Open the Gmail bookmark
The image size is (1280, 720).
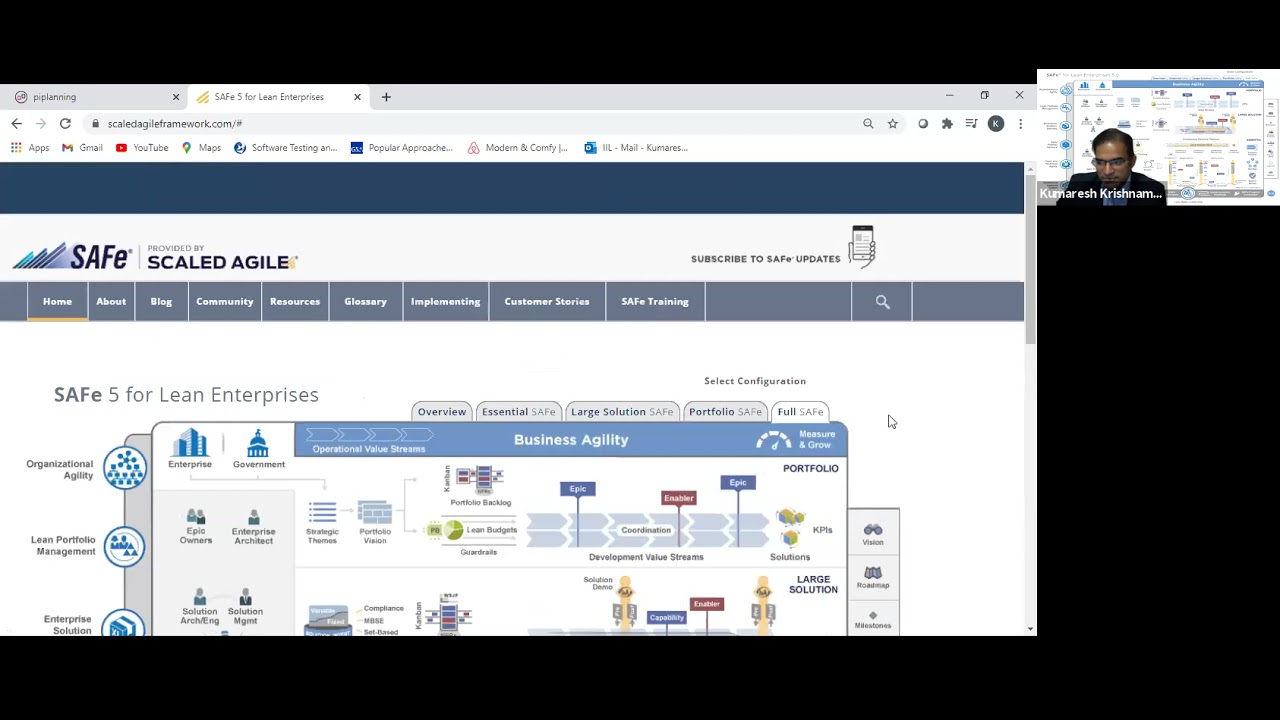82,148
